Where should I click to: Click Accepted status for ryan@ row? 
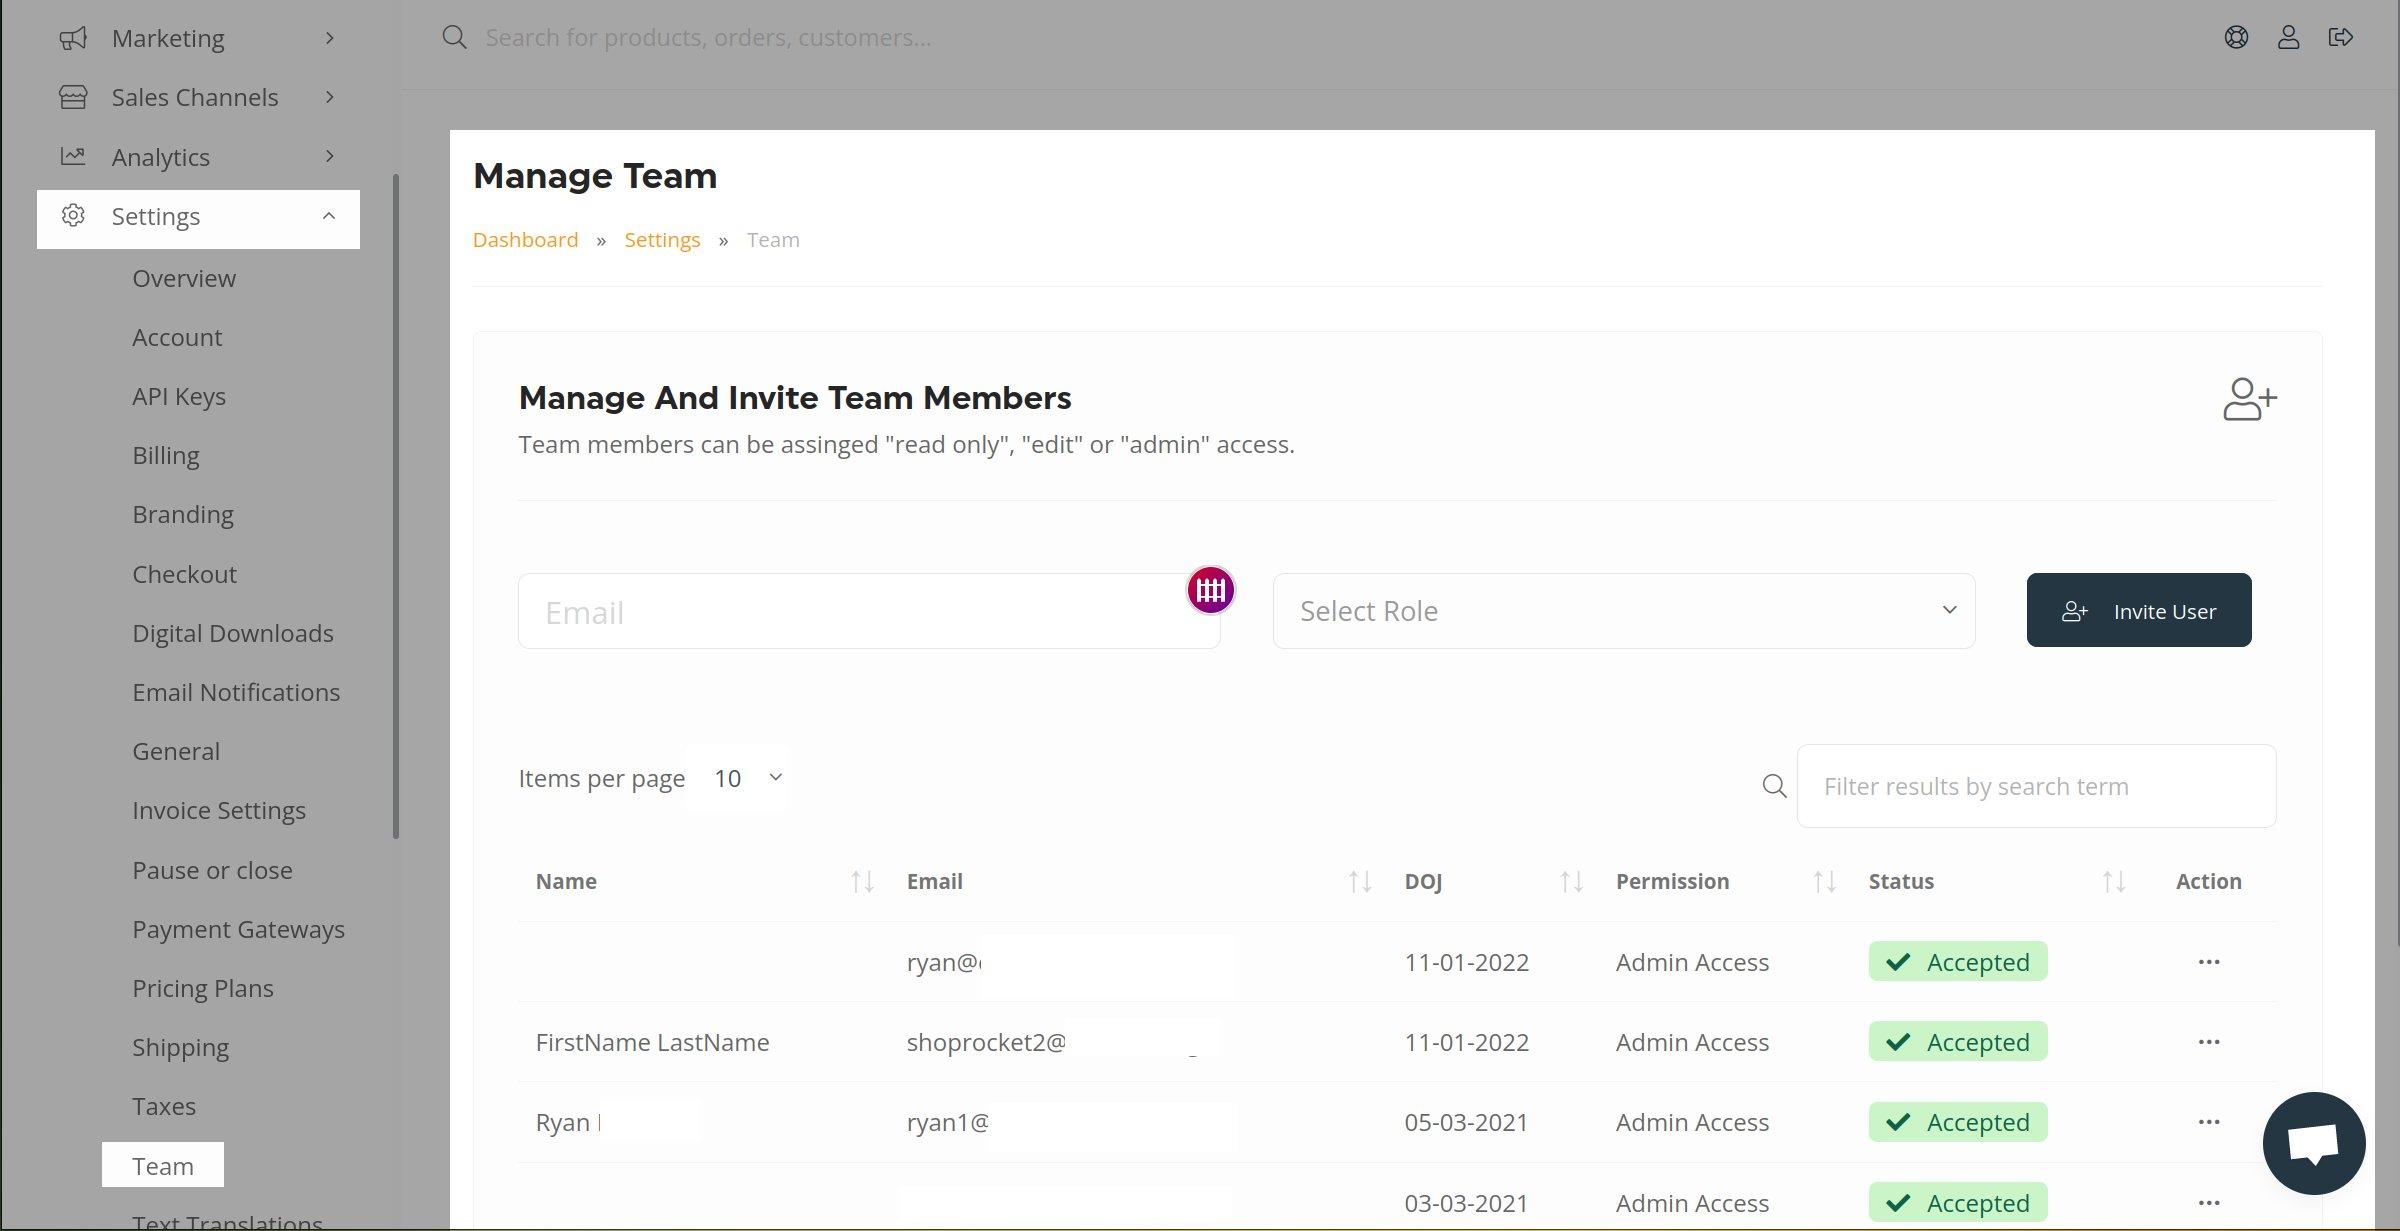[x=1958, y=962]
